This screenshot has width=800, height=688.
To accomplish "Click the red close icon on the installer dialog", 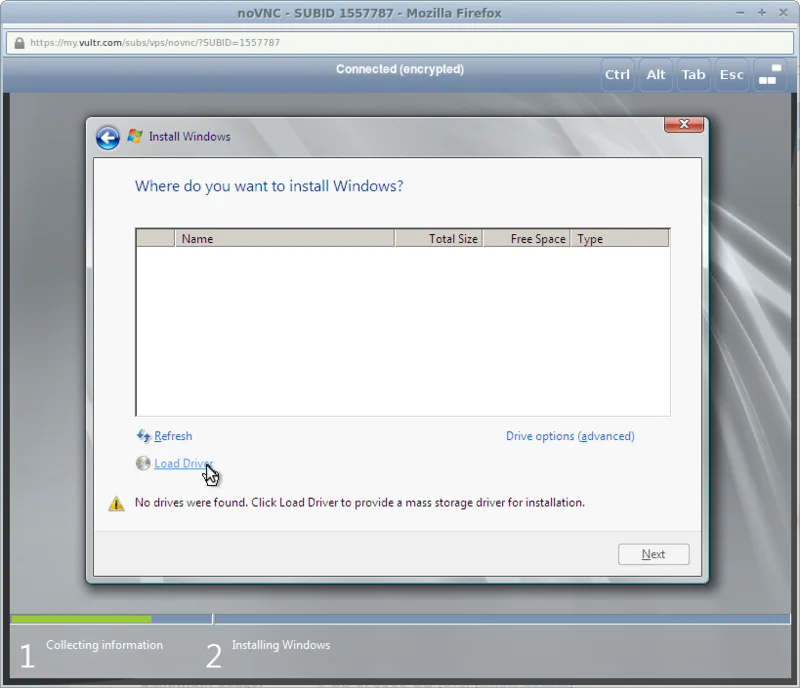I will point(684,124).
